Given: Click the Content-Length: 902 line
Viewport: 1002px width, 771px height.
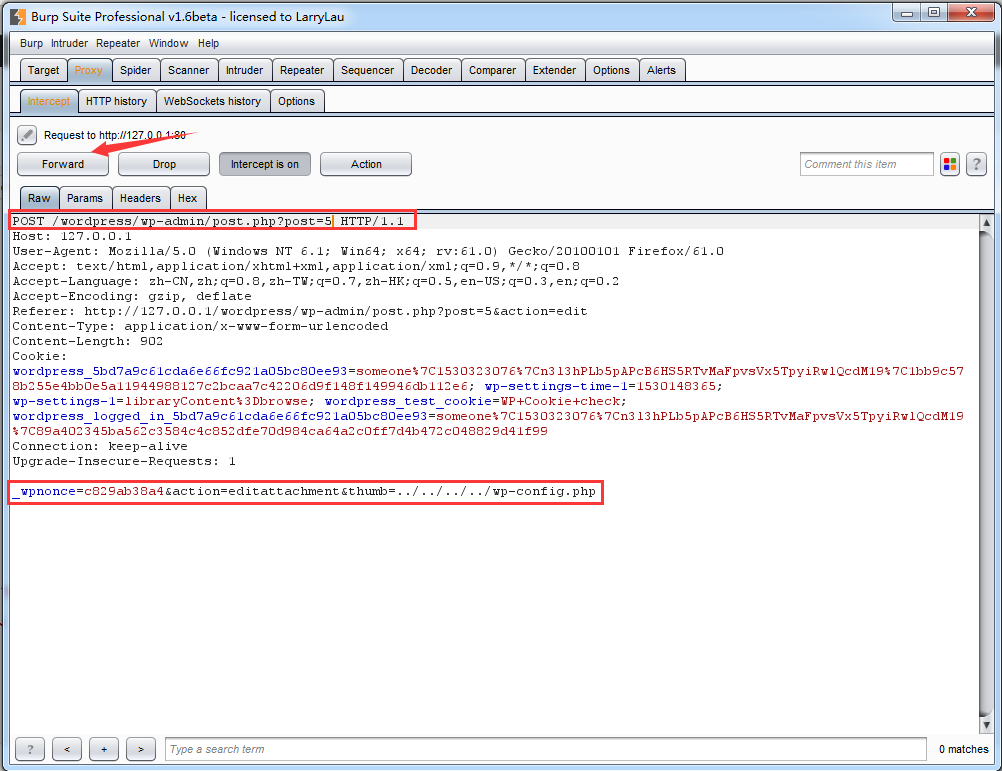Looking at the screenshot, I should [88, 341].
